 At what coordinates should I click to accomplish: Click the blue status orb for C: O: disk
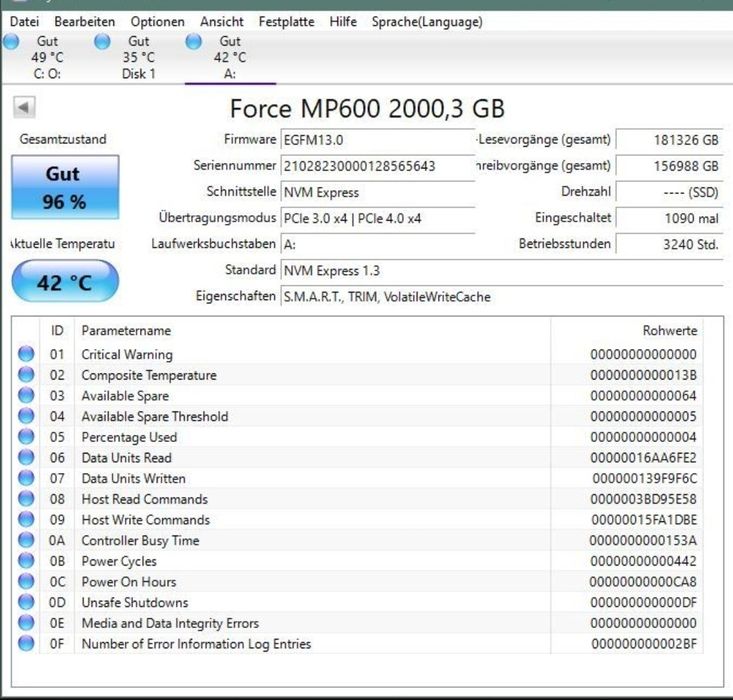pos(11,42)
